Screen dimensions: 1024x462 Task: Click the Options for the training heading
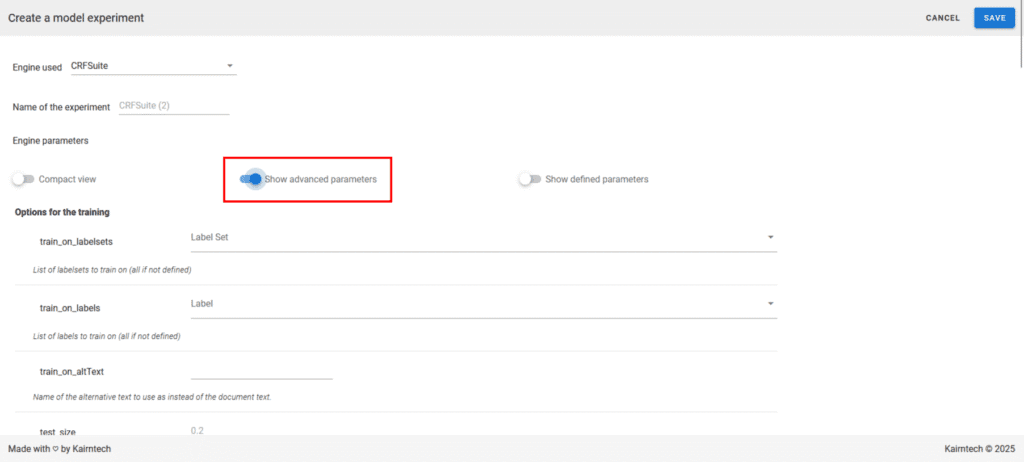click(x=62, y=212)
